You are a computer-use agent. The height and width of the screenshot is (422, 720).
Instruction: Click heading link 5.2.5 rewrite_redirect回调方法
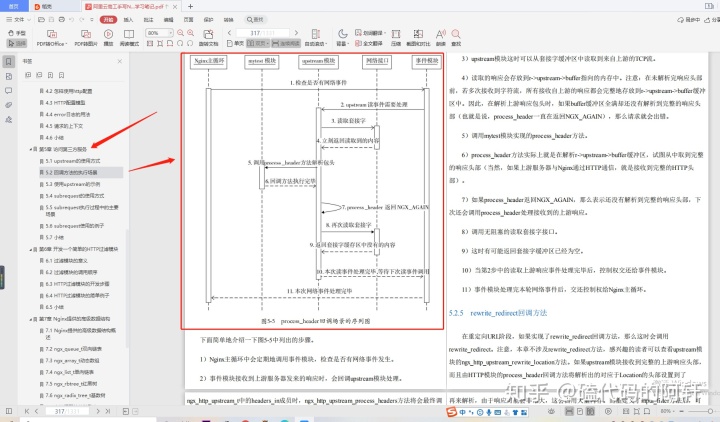(x=498, y=313)
